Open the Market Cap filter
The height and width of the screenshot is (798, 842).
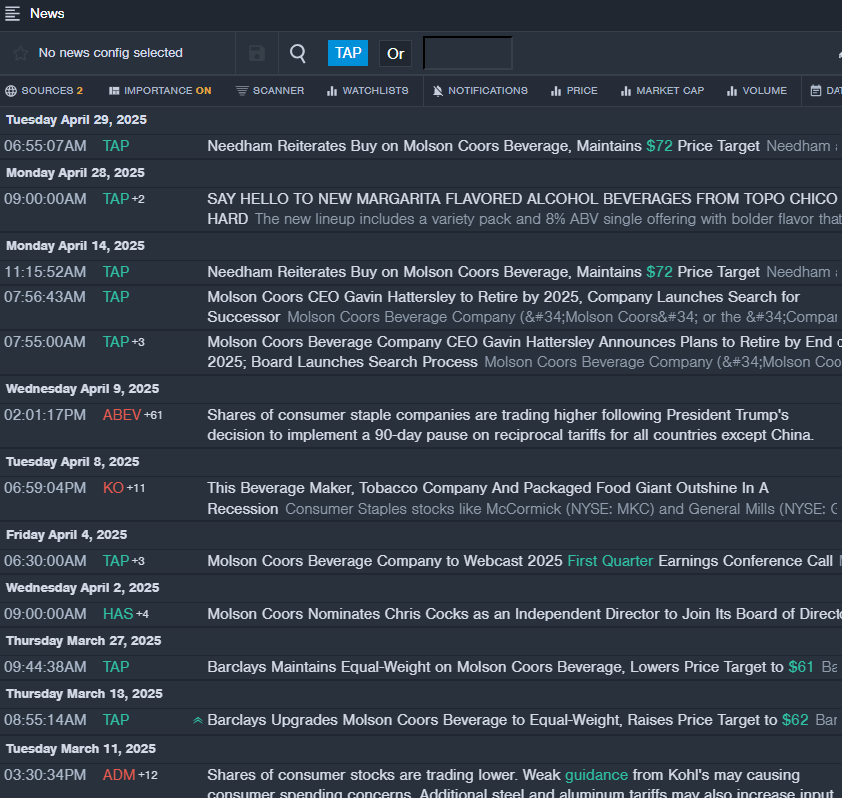(x=662, y=91)
